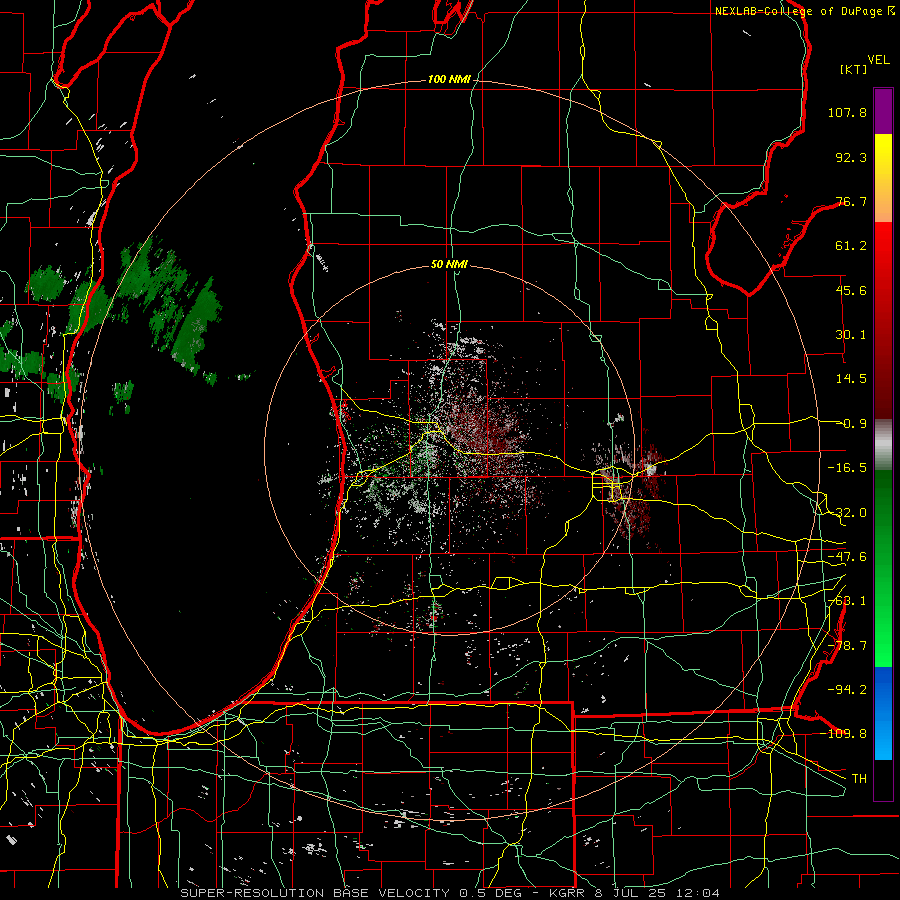Click the yellow-orange segment of the velocity color bar
Screen dimensions: 900x900
pos(883,178)
